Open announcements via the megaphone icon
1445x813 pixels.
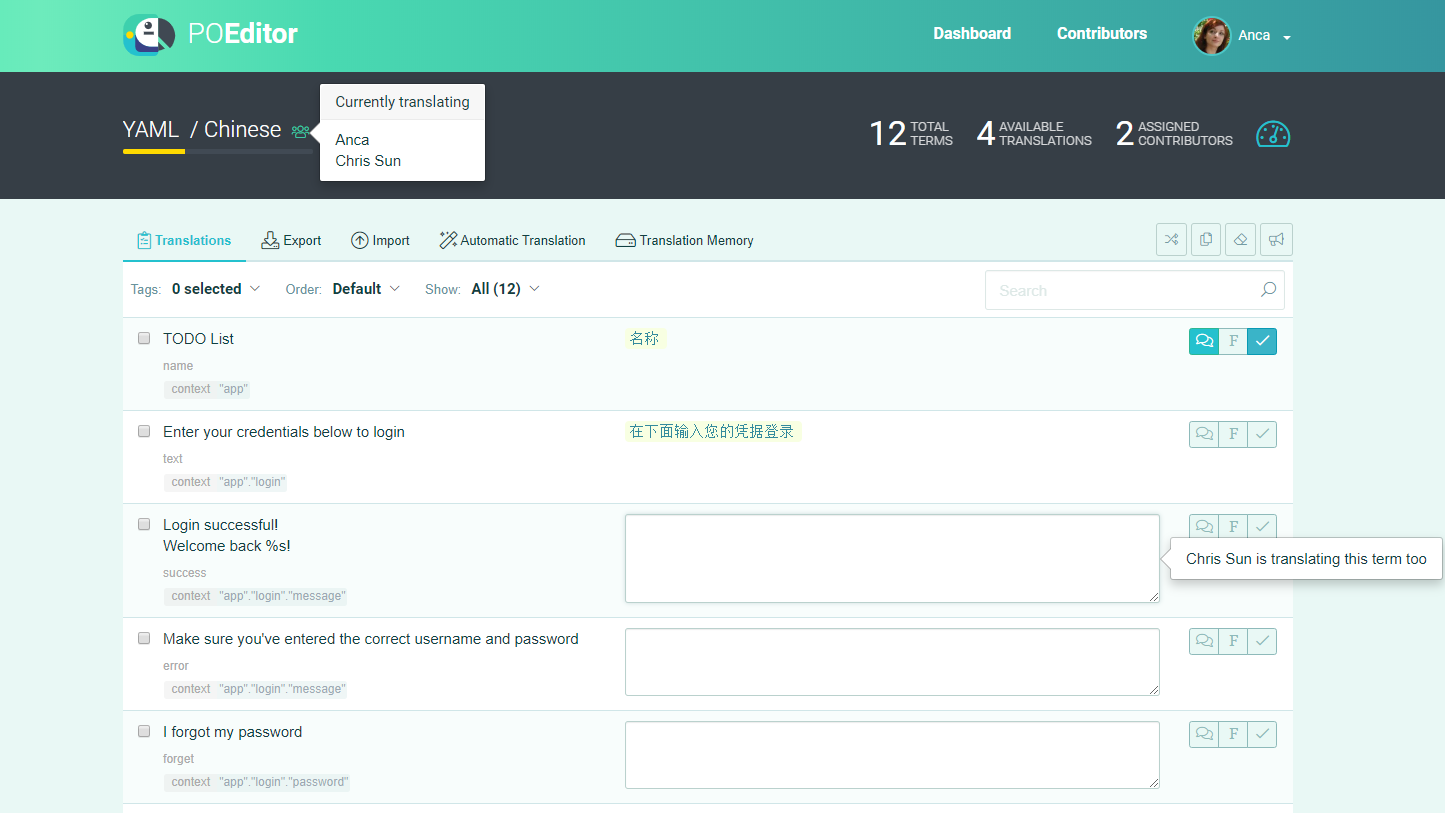coord(1276,239)
